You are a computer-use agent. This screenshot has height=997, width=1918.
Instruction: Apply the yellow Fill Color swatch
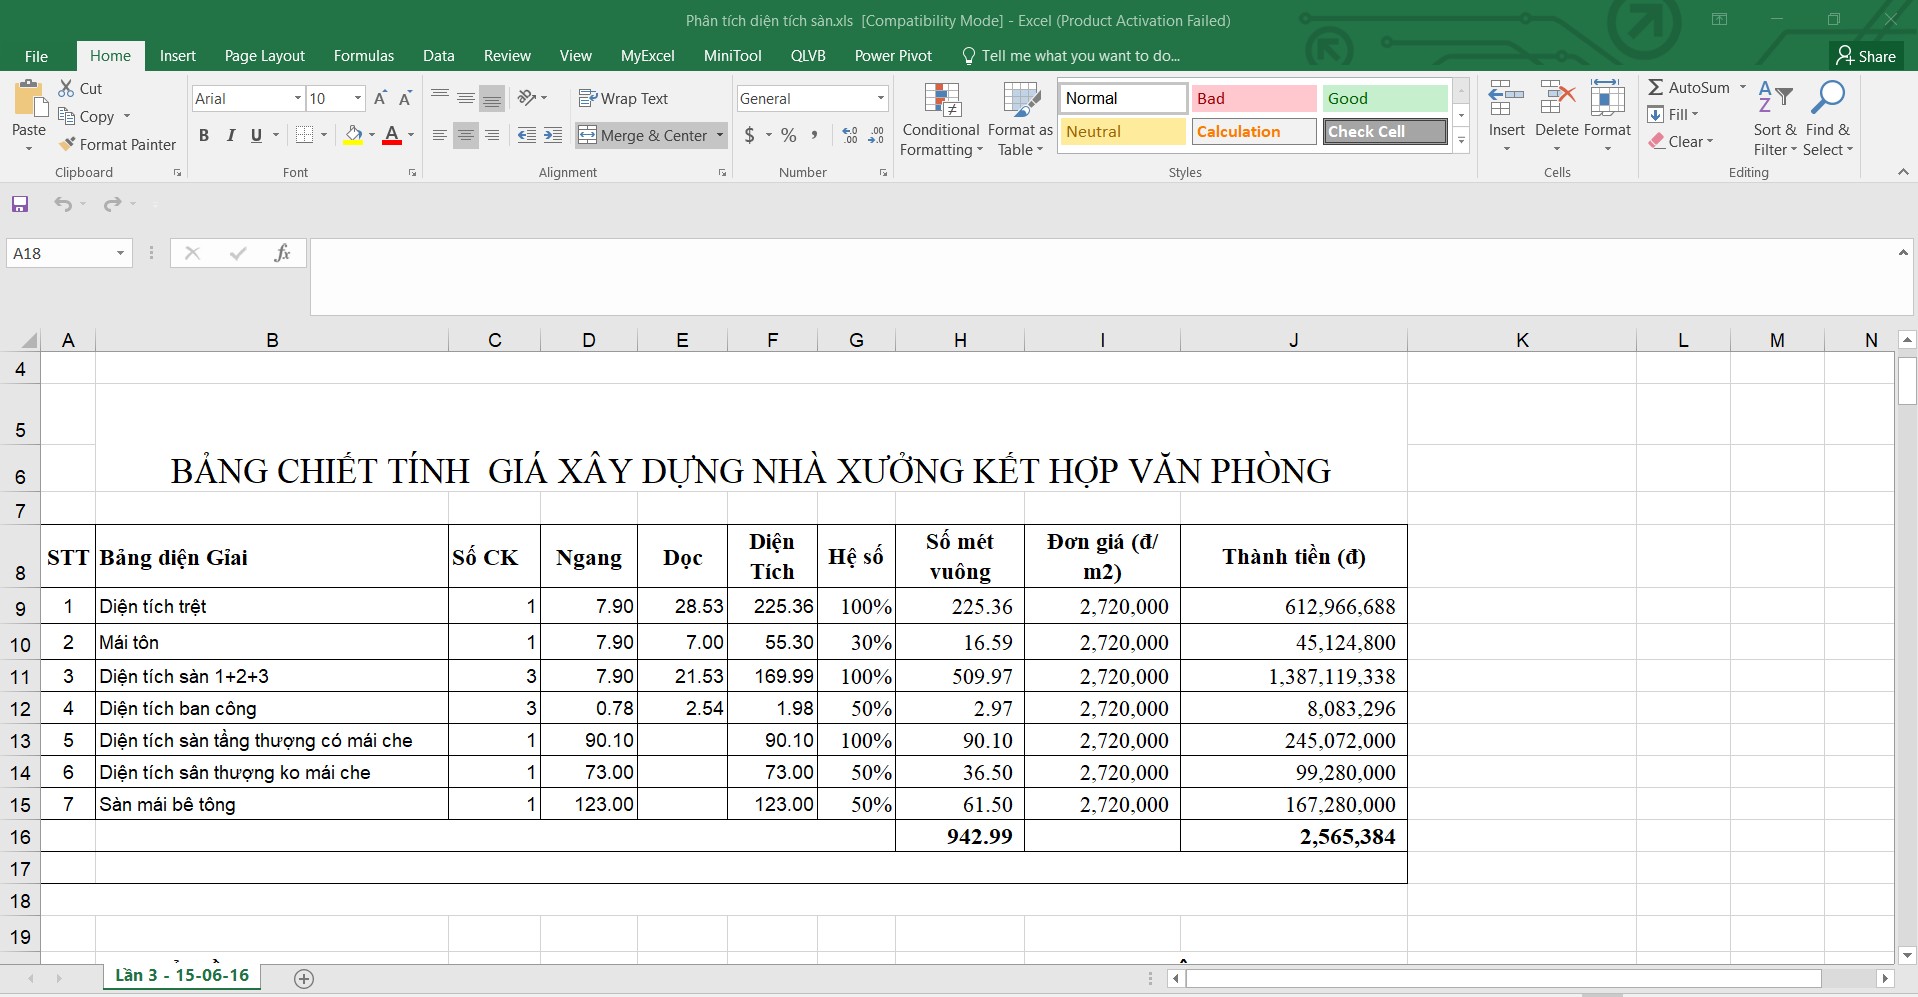pyautogui.click(x=353, y=136)
